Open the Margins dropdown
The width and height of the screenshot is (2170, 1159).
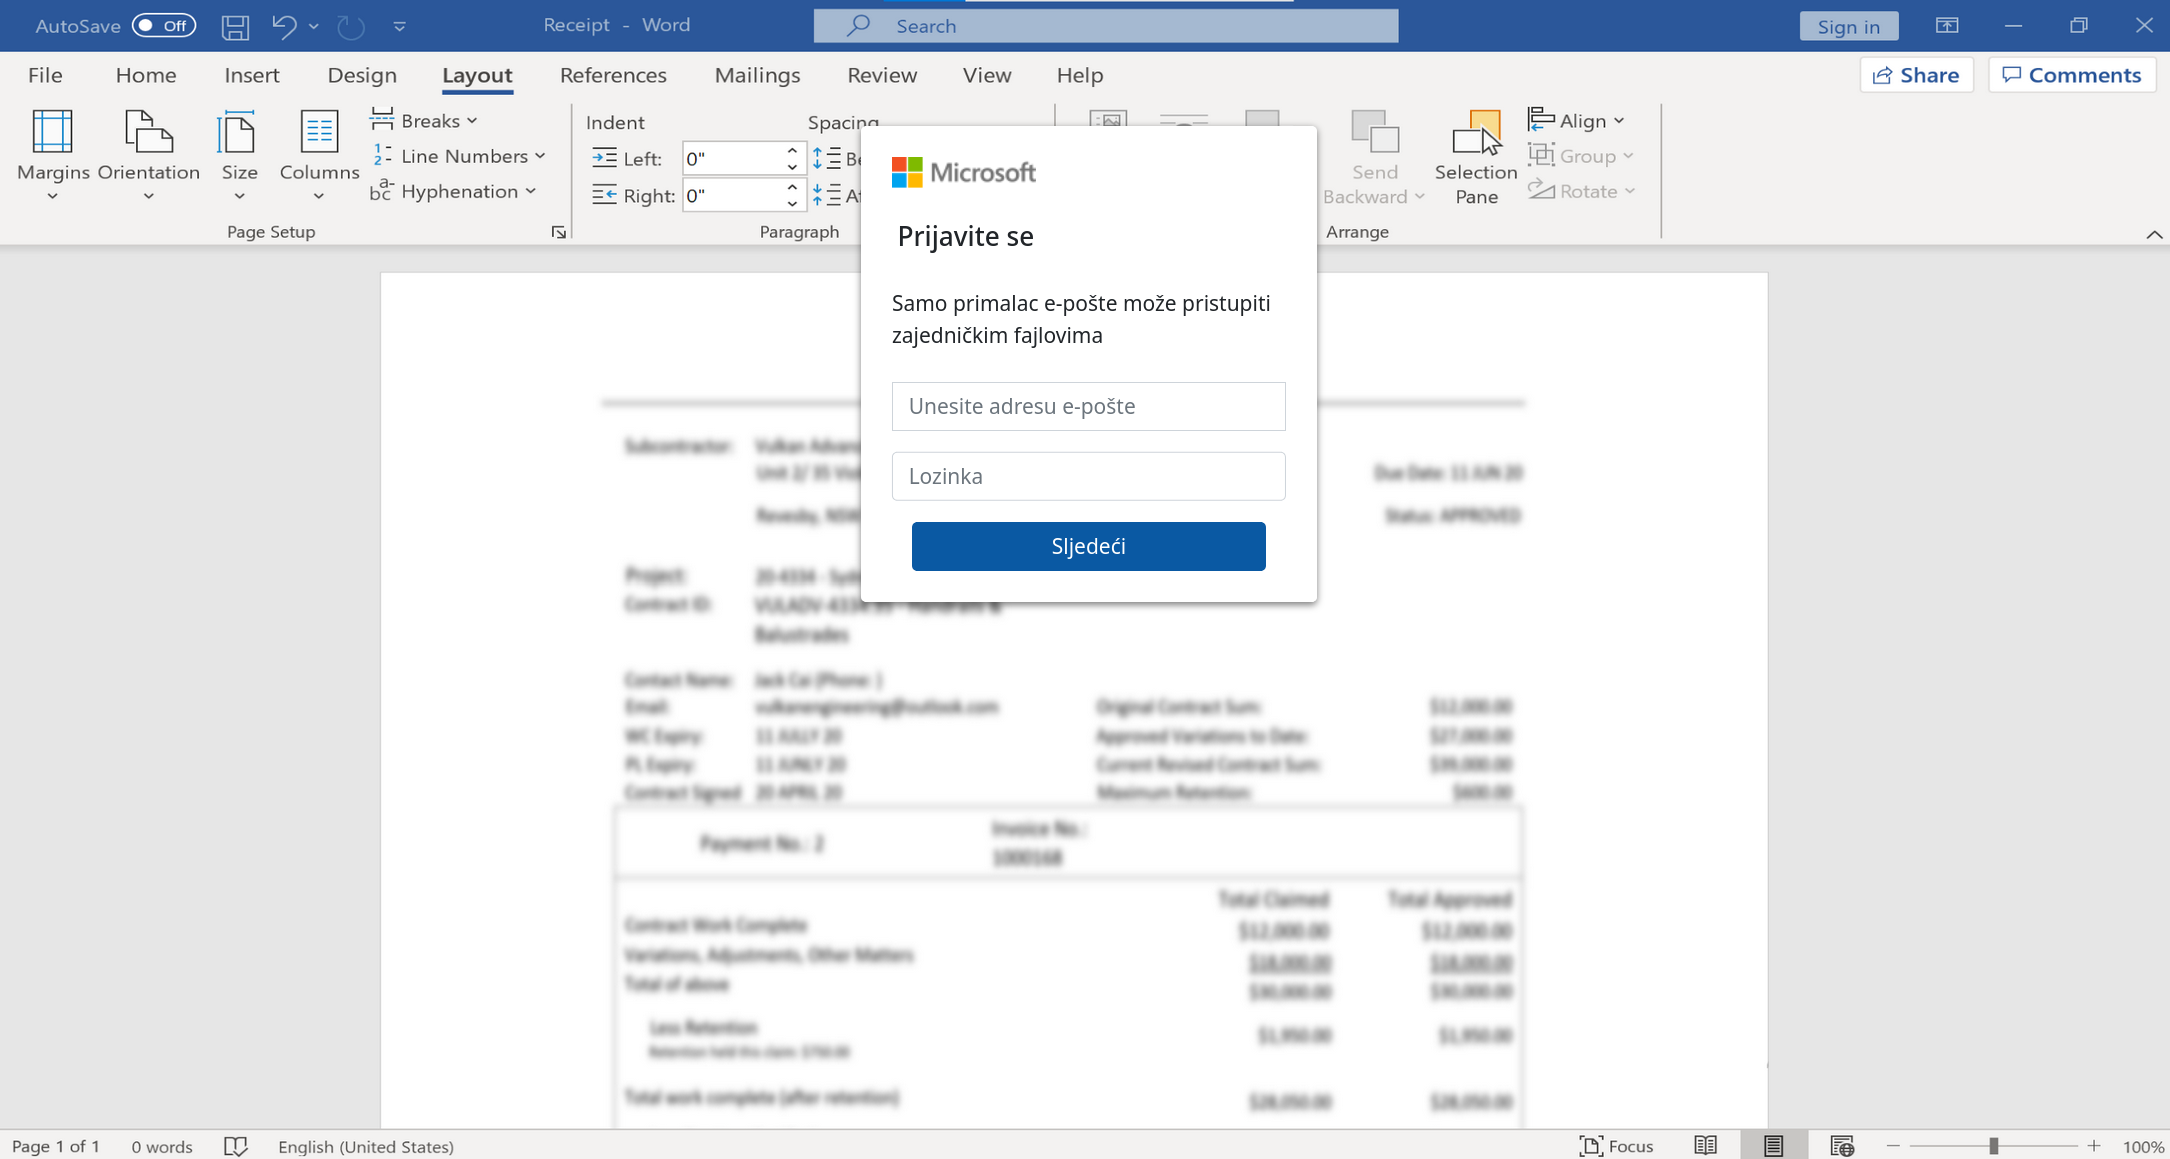(x=53, y=155)
